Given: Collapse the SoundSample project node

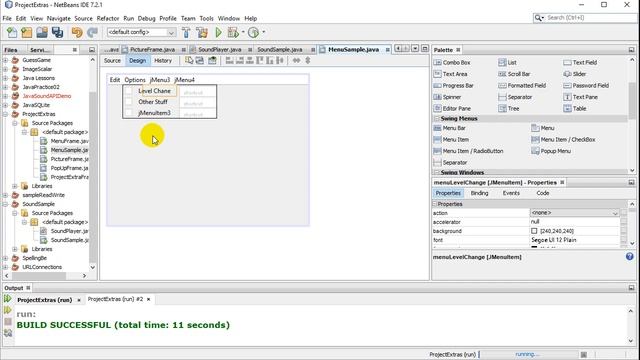Looking at the screenshot, I should 5,204.
